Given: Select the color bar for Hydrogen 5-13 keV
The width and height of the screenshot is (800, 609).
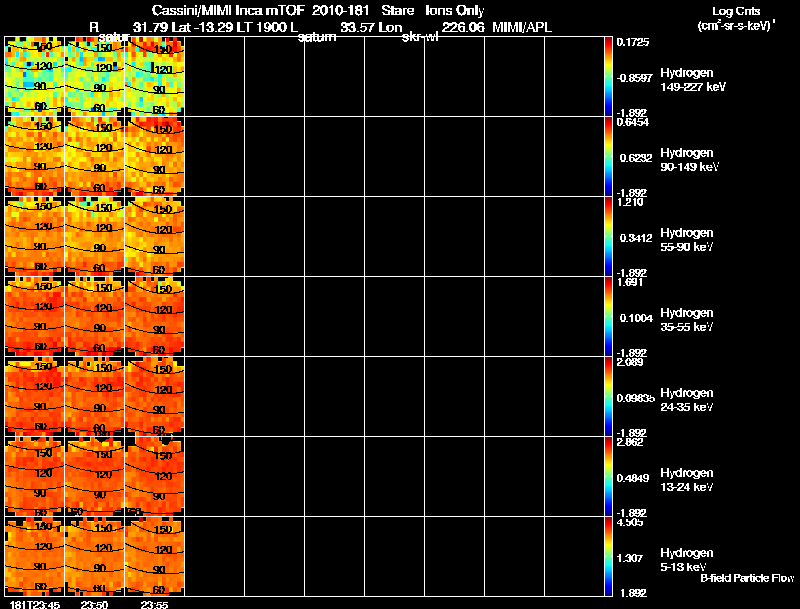Looking at the screenshot, I should 609,556.
